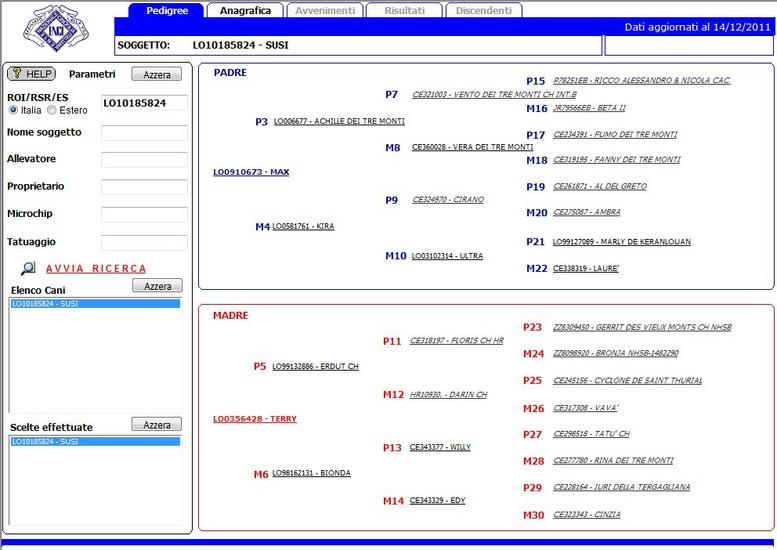The height and width of the screenshot is (550, 777).
Task: Select the Italia radio button
Action: [x=13, y=110]
